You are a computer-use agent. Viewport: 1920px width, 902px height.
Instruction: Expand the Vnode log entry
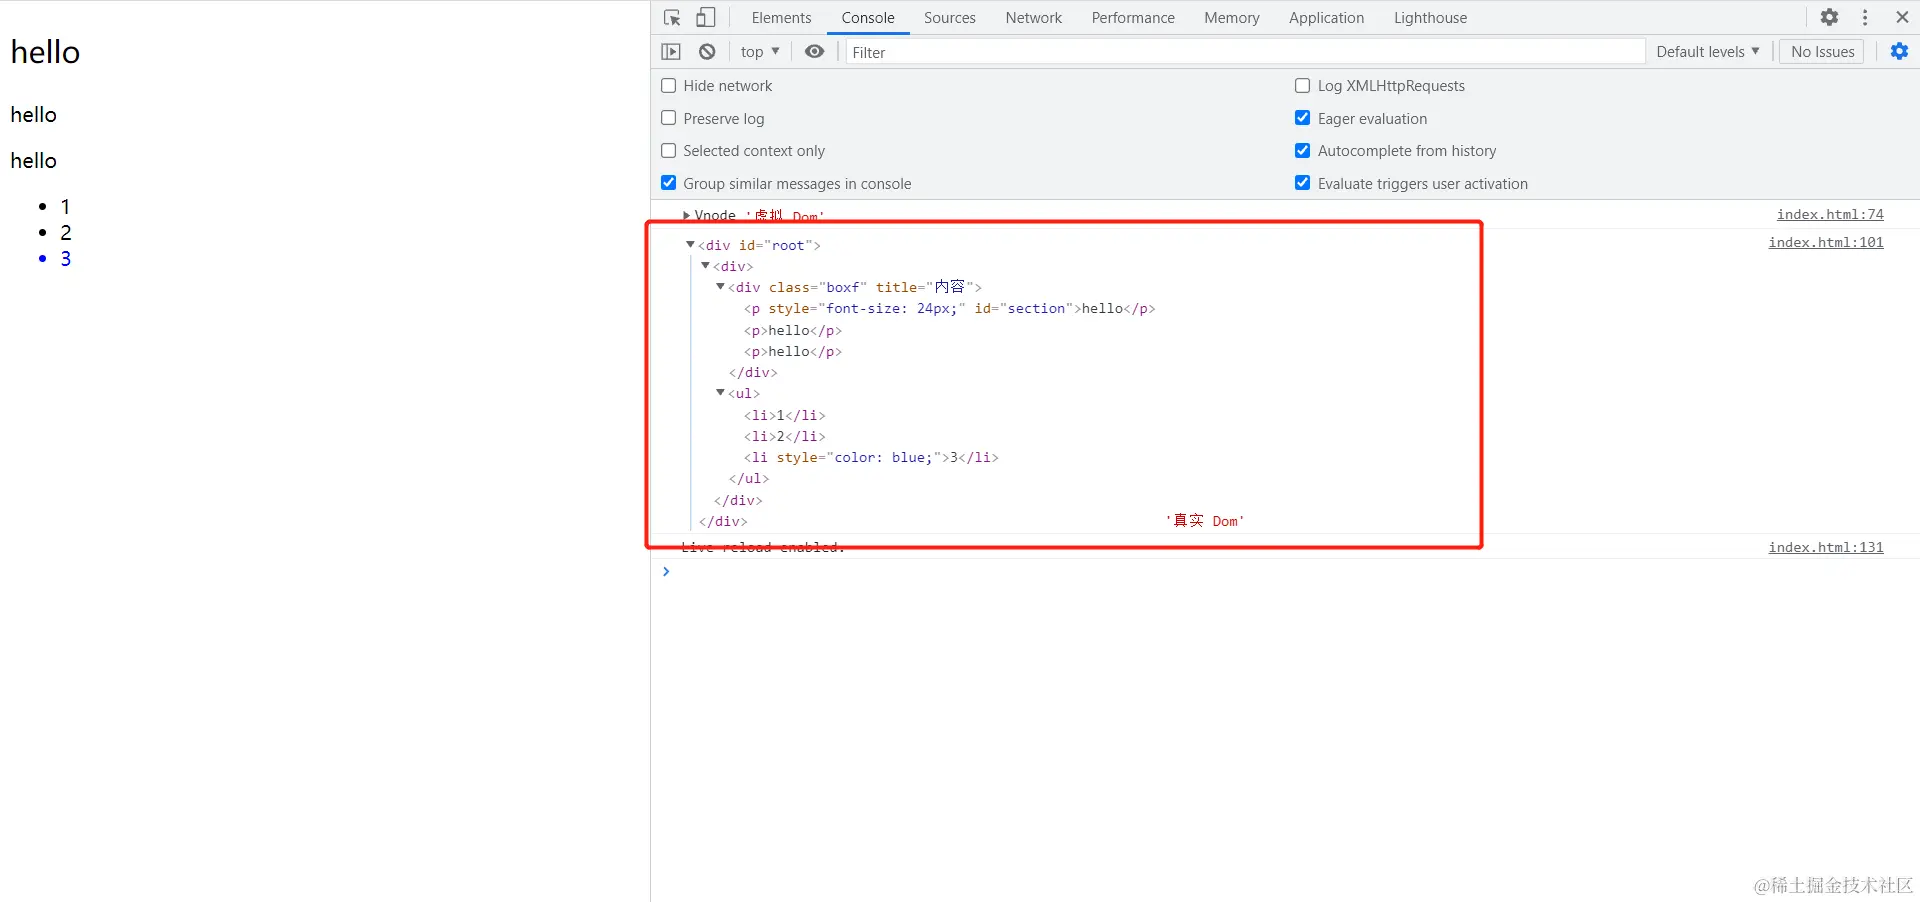[x=687, y=215]
